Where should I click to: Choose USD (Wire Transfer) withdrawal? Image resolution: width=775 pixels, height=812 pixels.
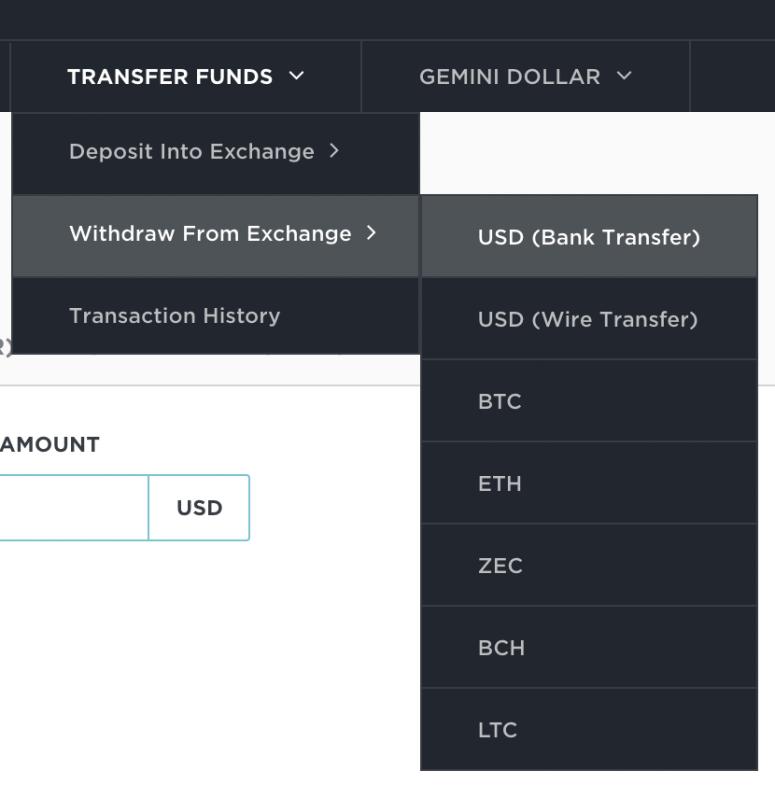coord(588,320)
